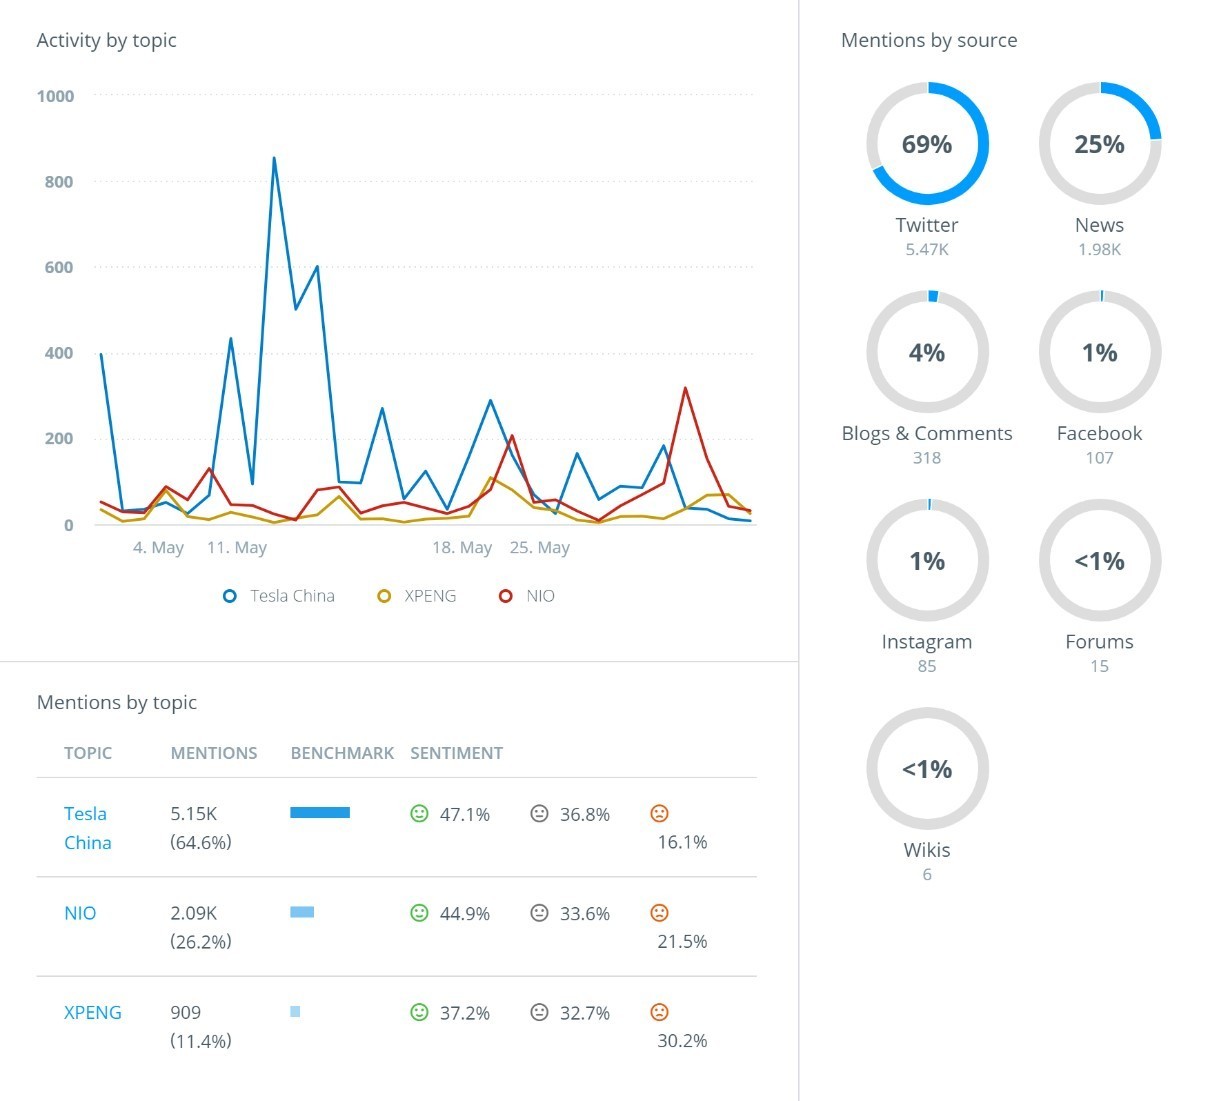Click the Facebook source label
Screen dimensions: 1230x1101
pos(1099,433)
